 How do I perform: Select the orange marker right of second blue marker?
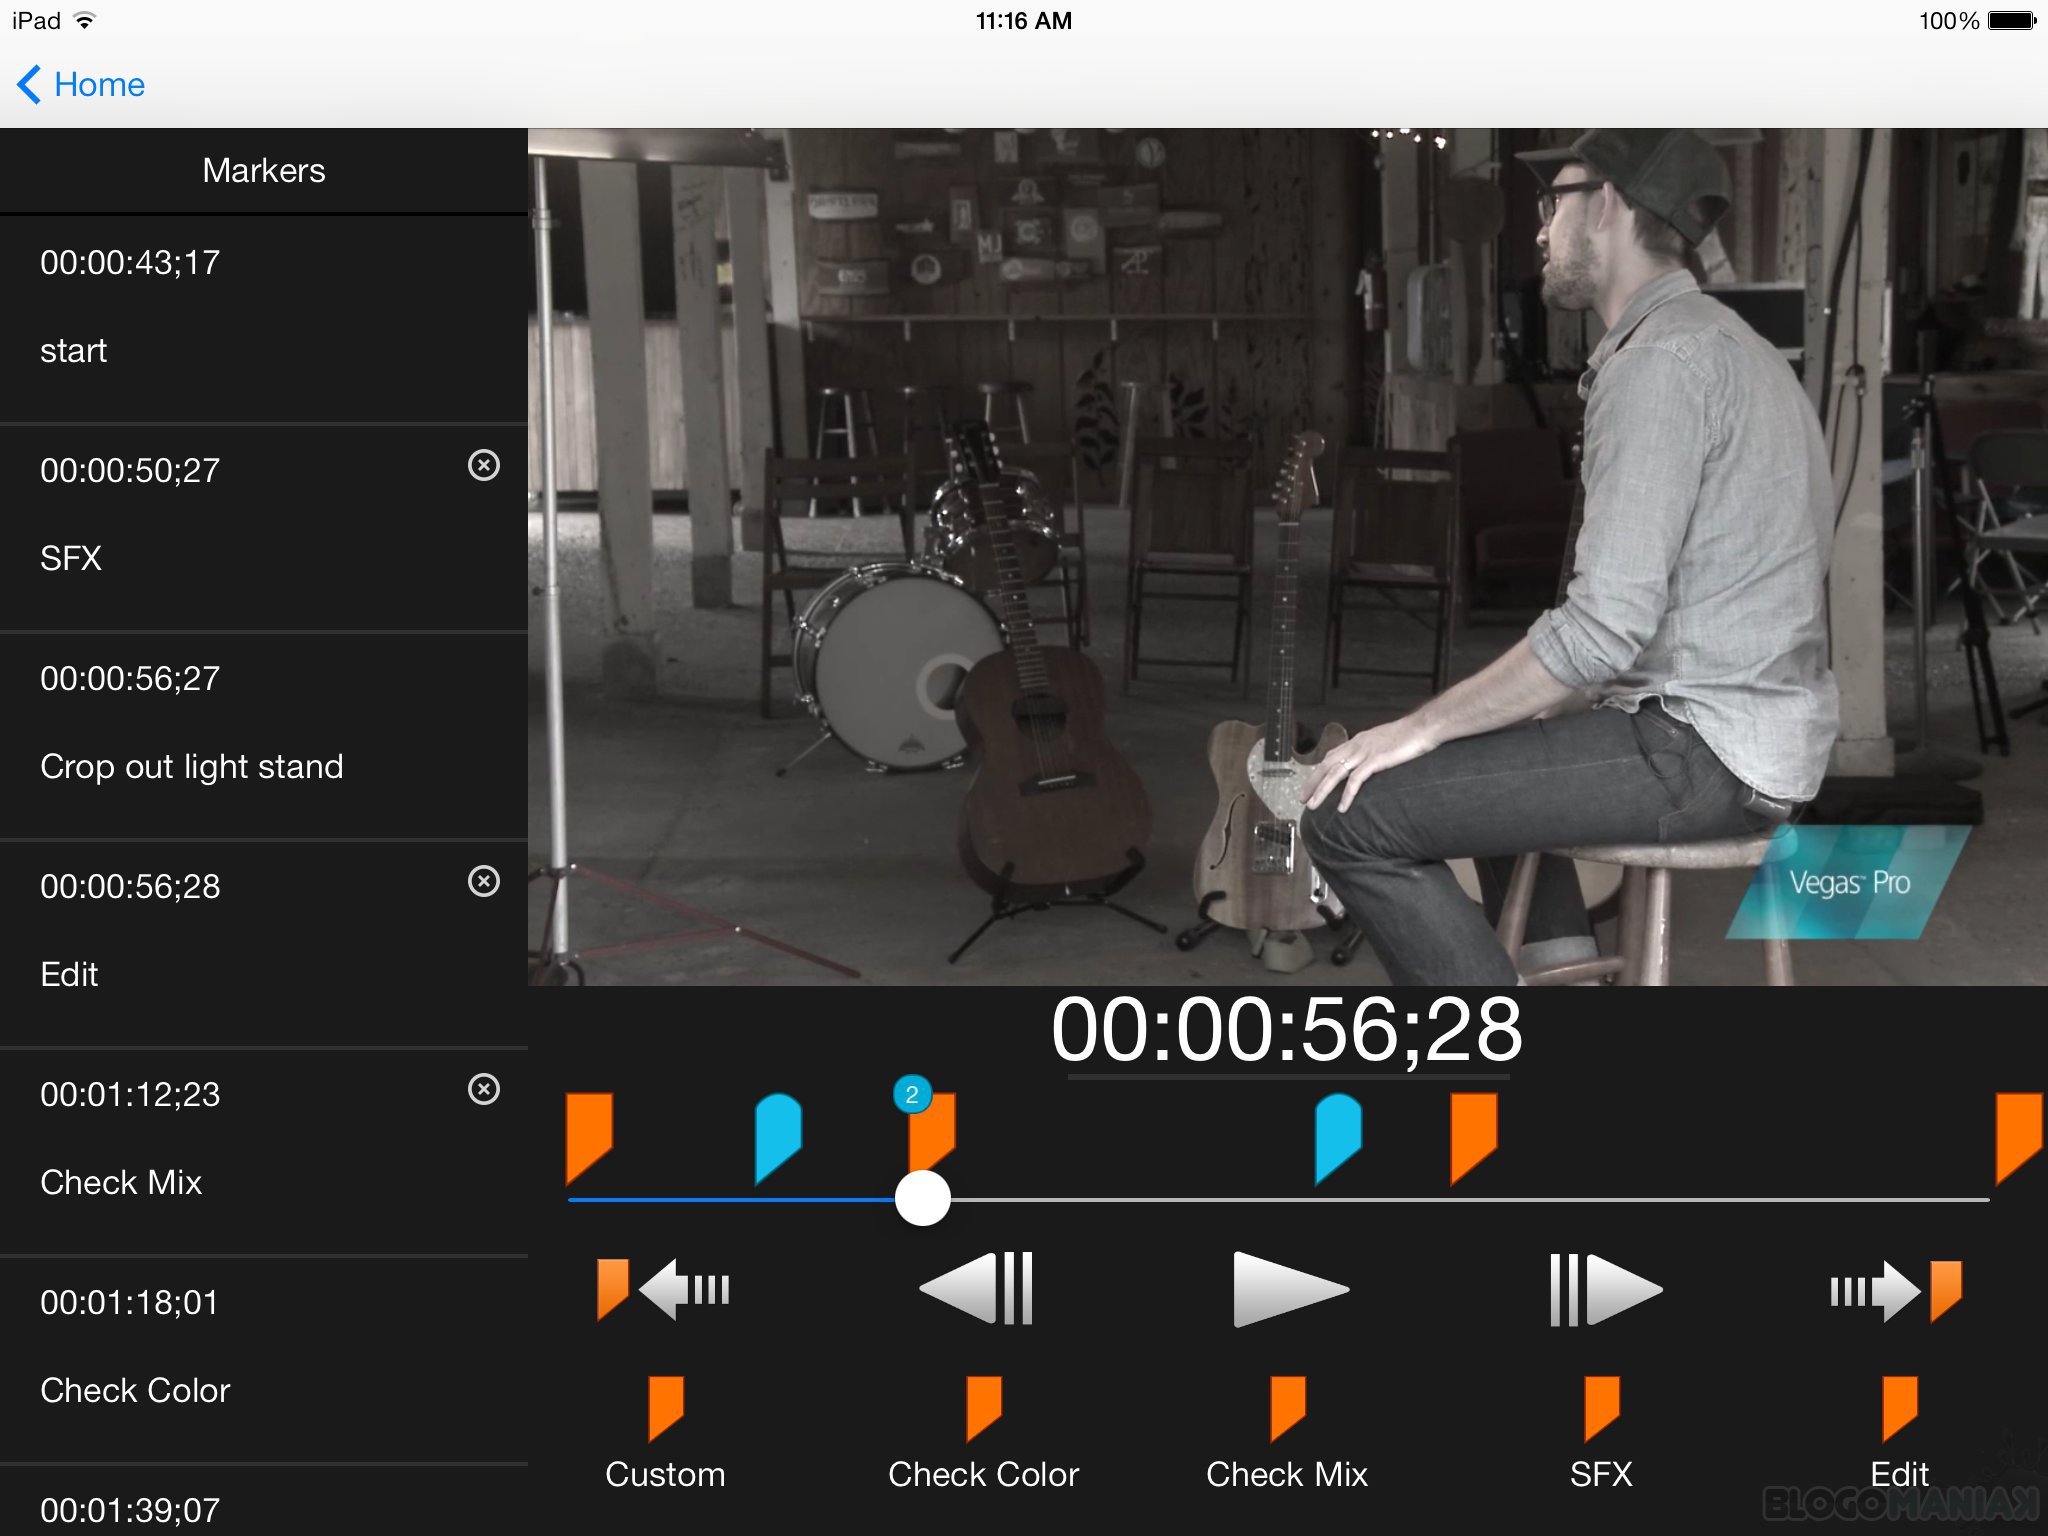tap(1474, 1138)
